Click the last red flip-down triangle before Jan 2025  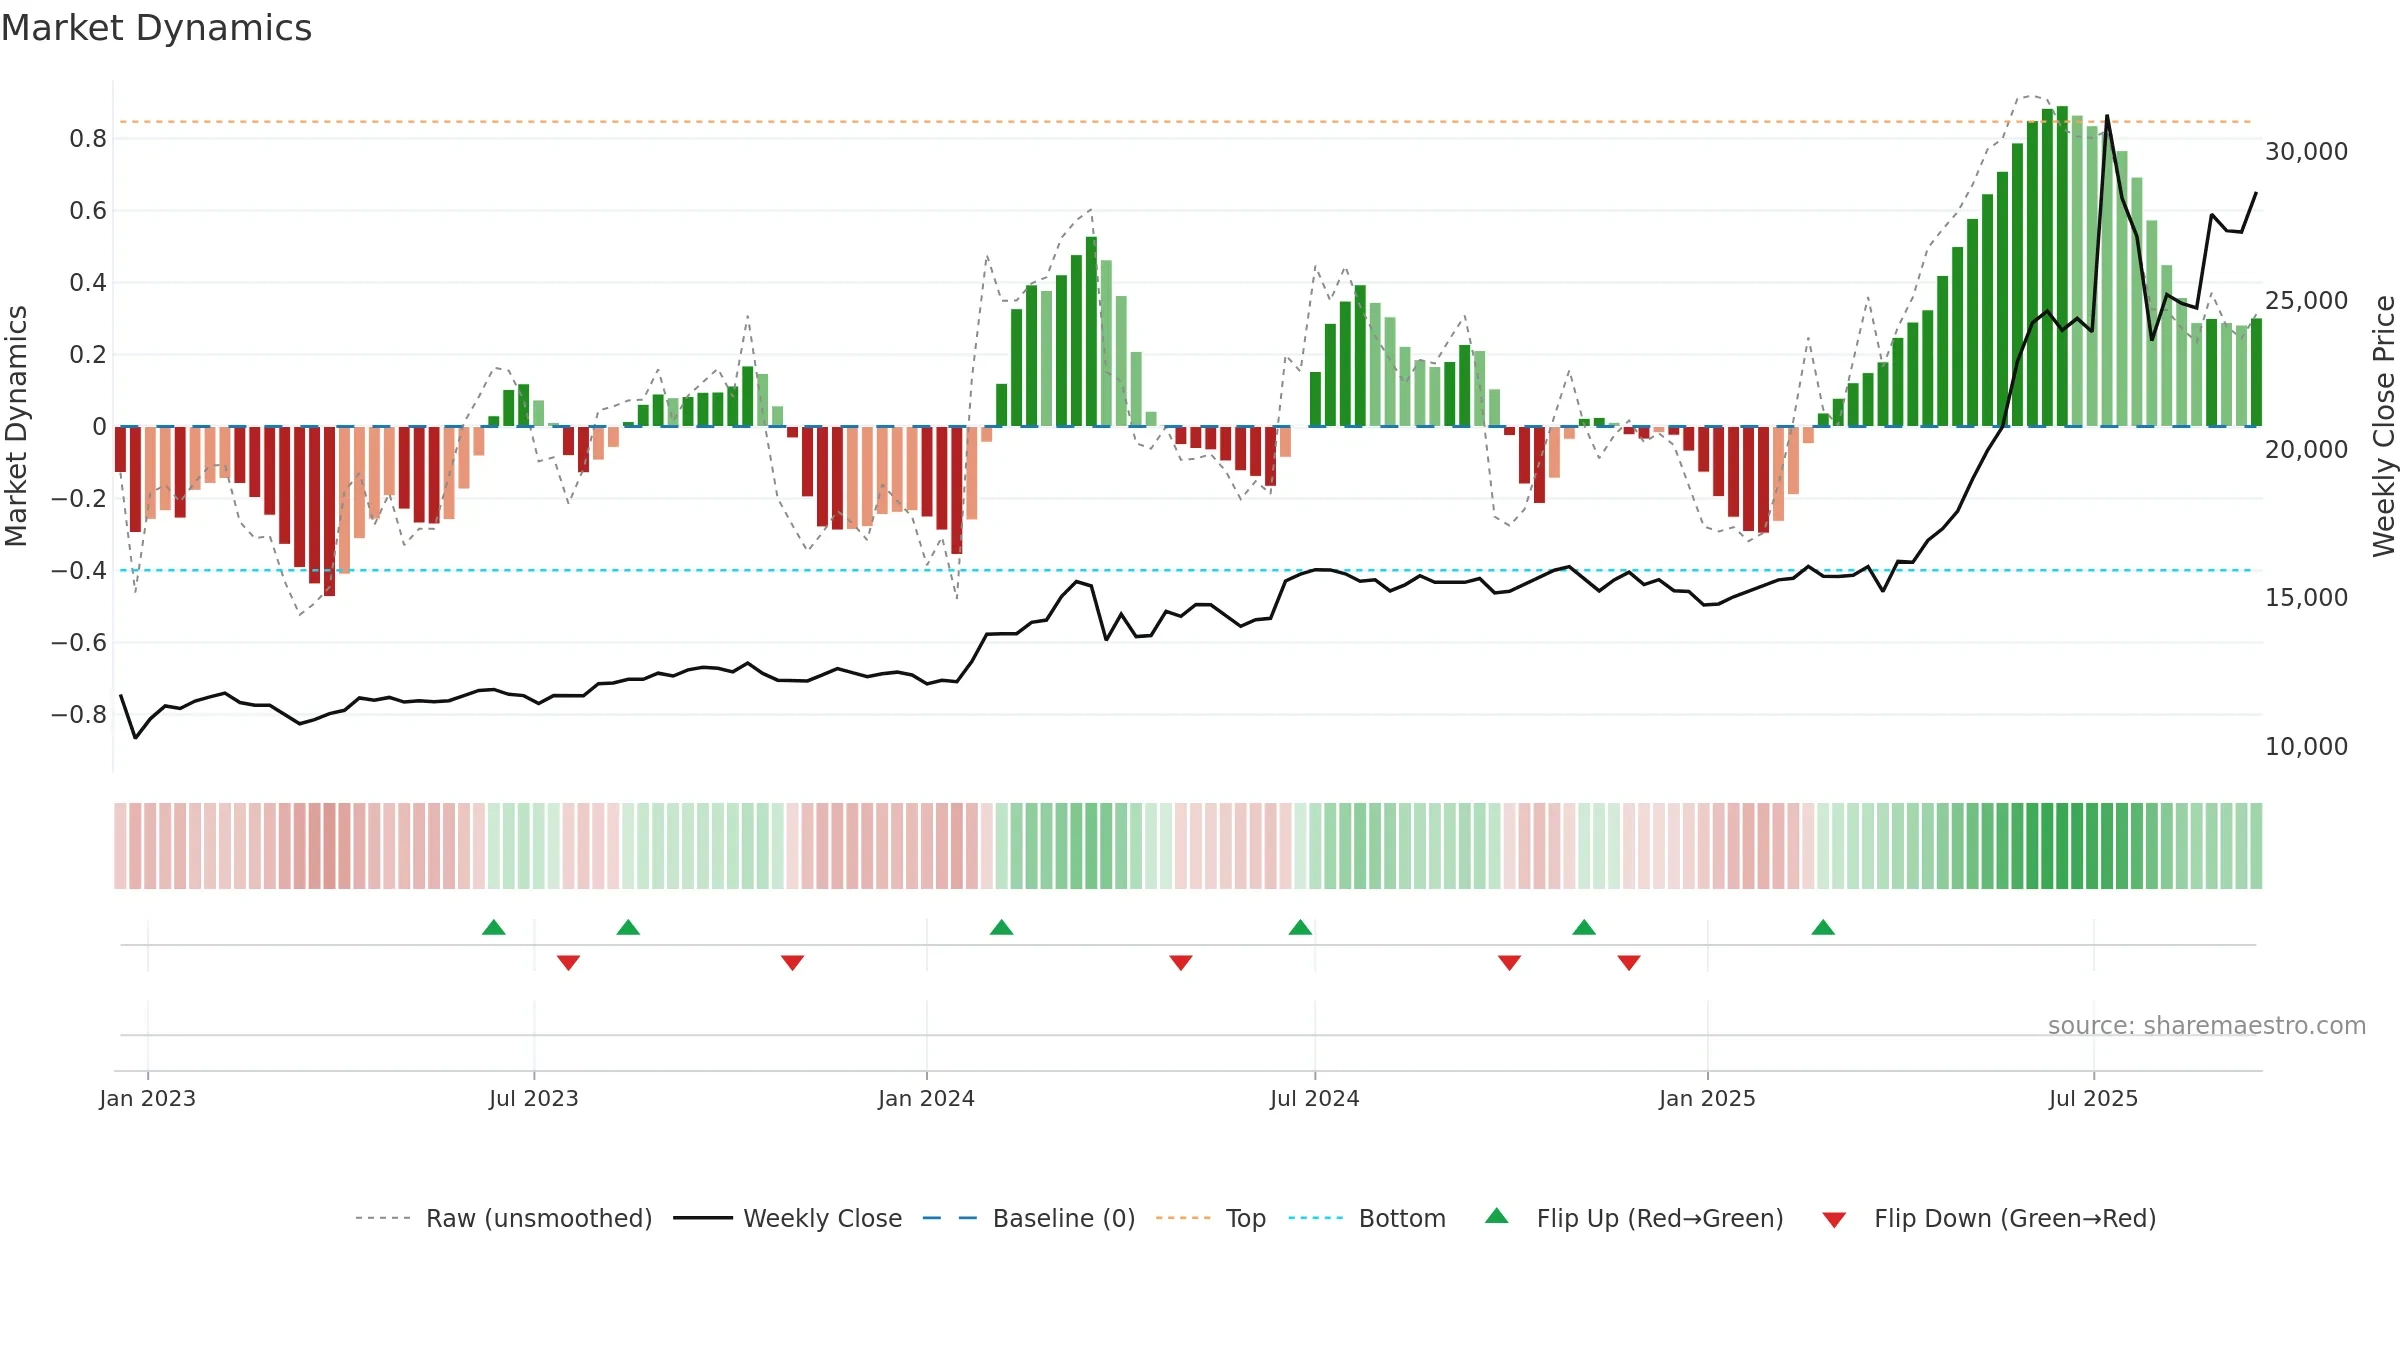[1629, 962]
